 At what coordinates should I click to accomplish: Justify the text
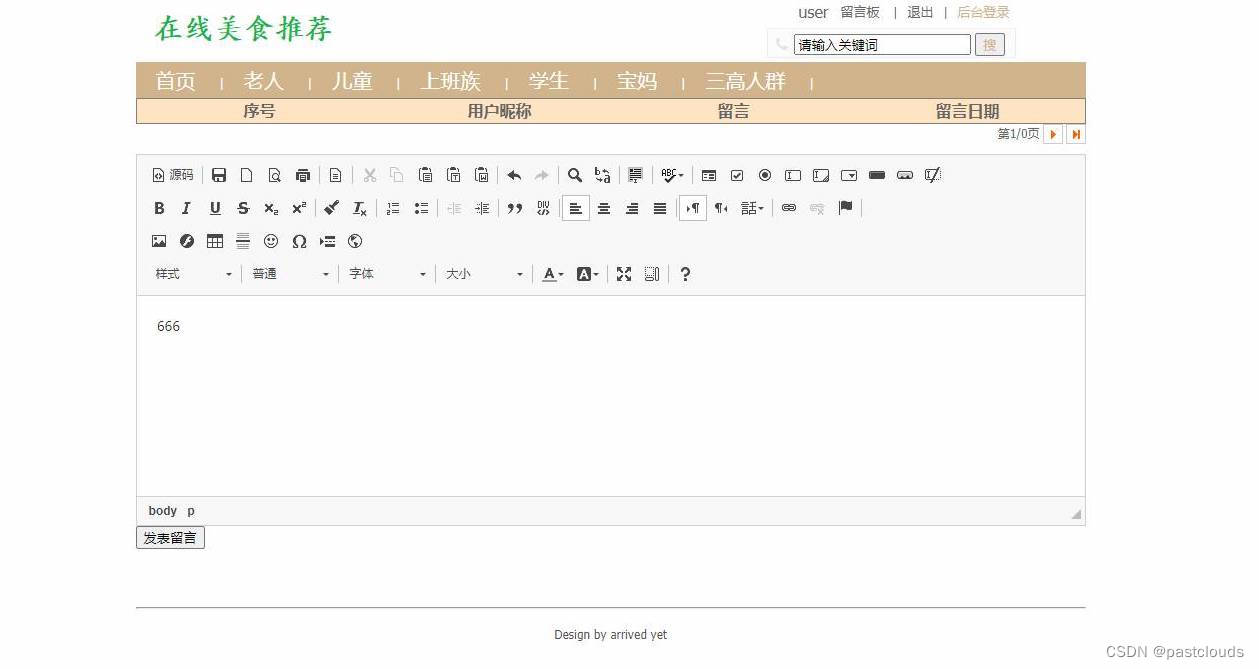coord(660,208)
